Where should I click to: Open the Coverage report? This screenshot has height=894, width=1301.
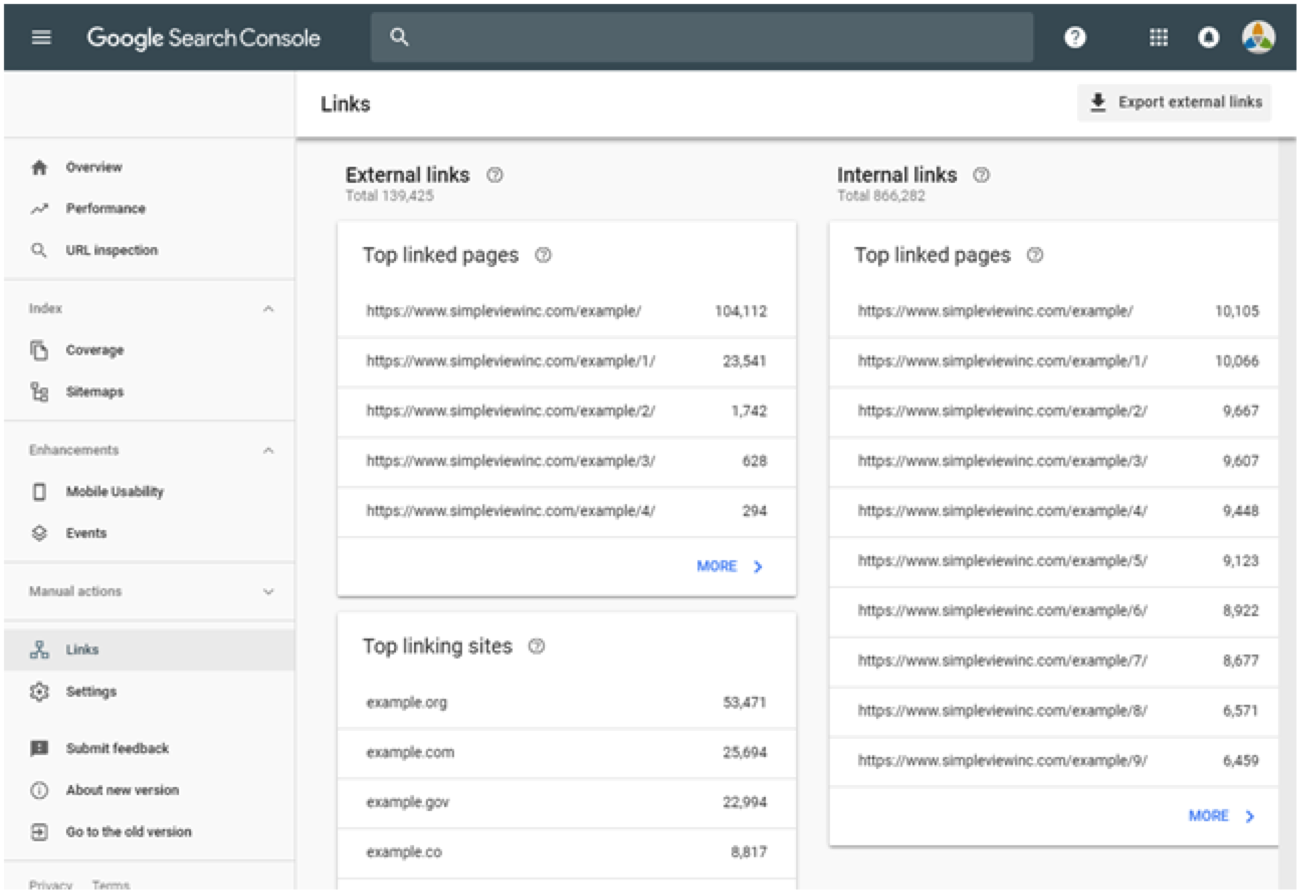click(x=149, y=350)
